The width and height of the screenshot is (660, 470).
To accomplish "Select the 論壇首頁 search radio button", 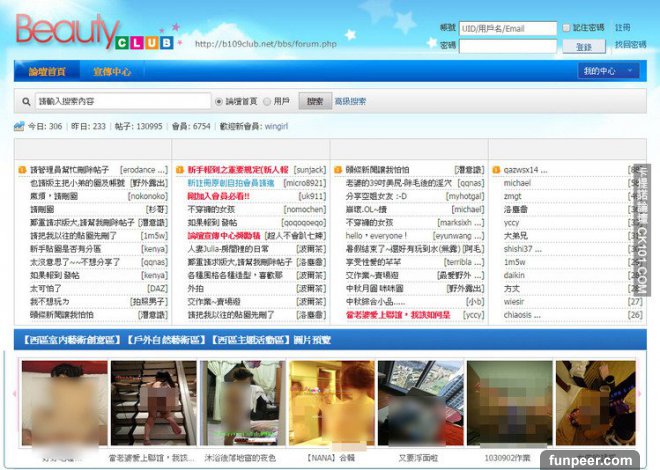I will [x=219, y=101].
